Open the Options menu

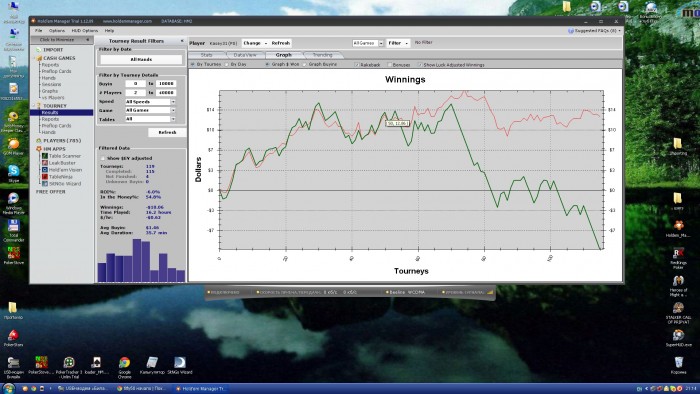(57, 31)
